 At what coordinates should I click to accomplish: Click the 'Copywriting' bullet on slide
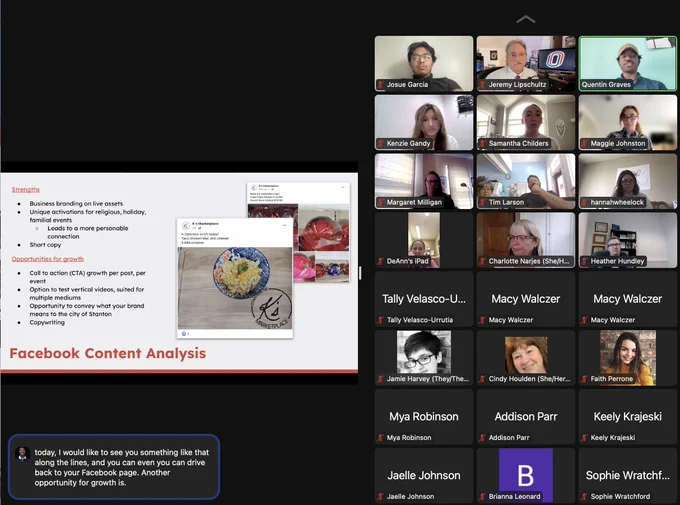click(47, 322)
